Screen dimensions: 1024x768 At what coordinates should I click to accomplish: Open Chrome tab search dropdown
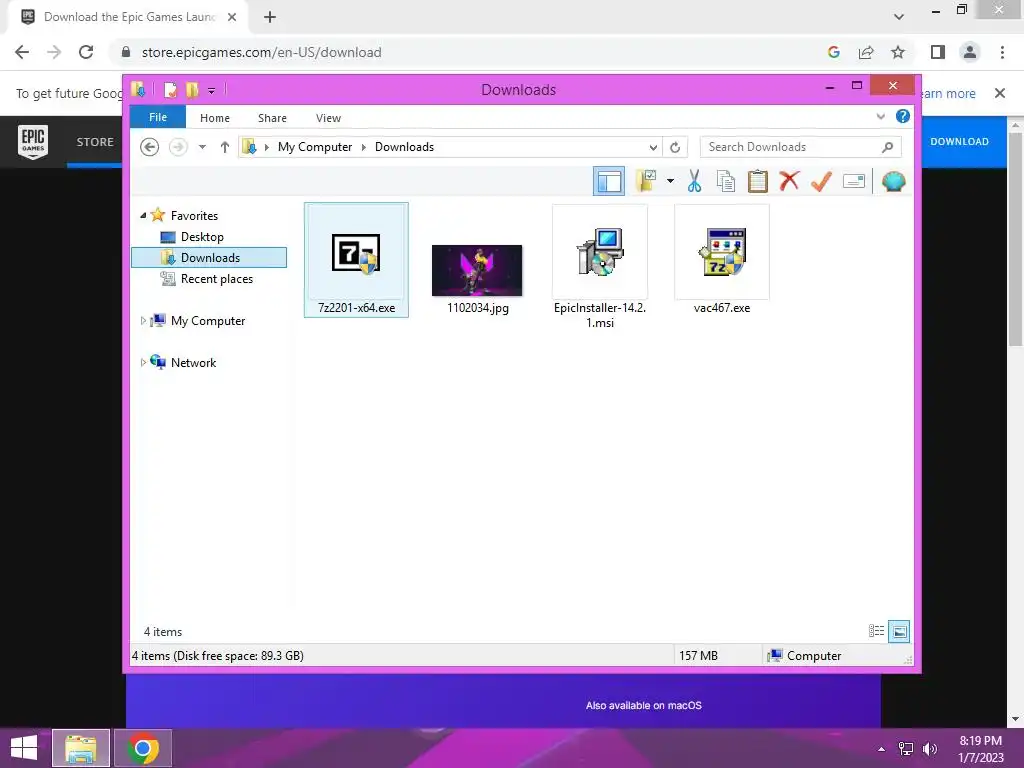[899, 17]
